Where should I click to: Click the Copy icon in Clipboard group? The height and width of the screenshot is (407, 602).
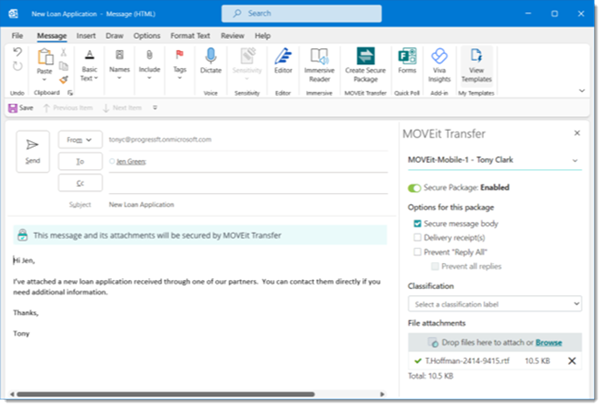63,66
